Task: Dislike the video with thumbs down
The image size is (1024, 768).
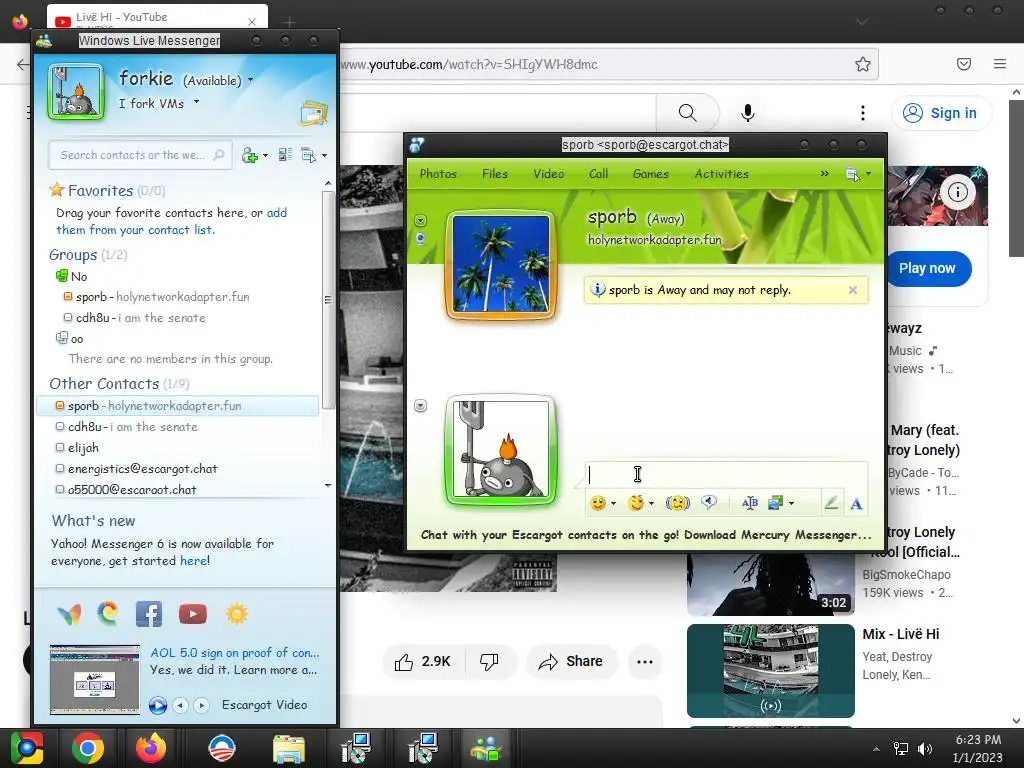Action: tap(489, 662)
